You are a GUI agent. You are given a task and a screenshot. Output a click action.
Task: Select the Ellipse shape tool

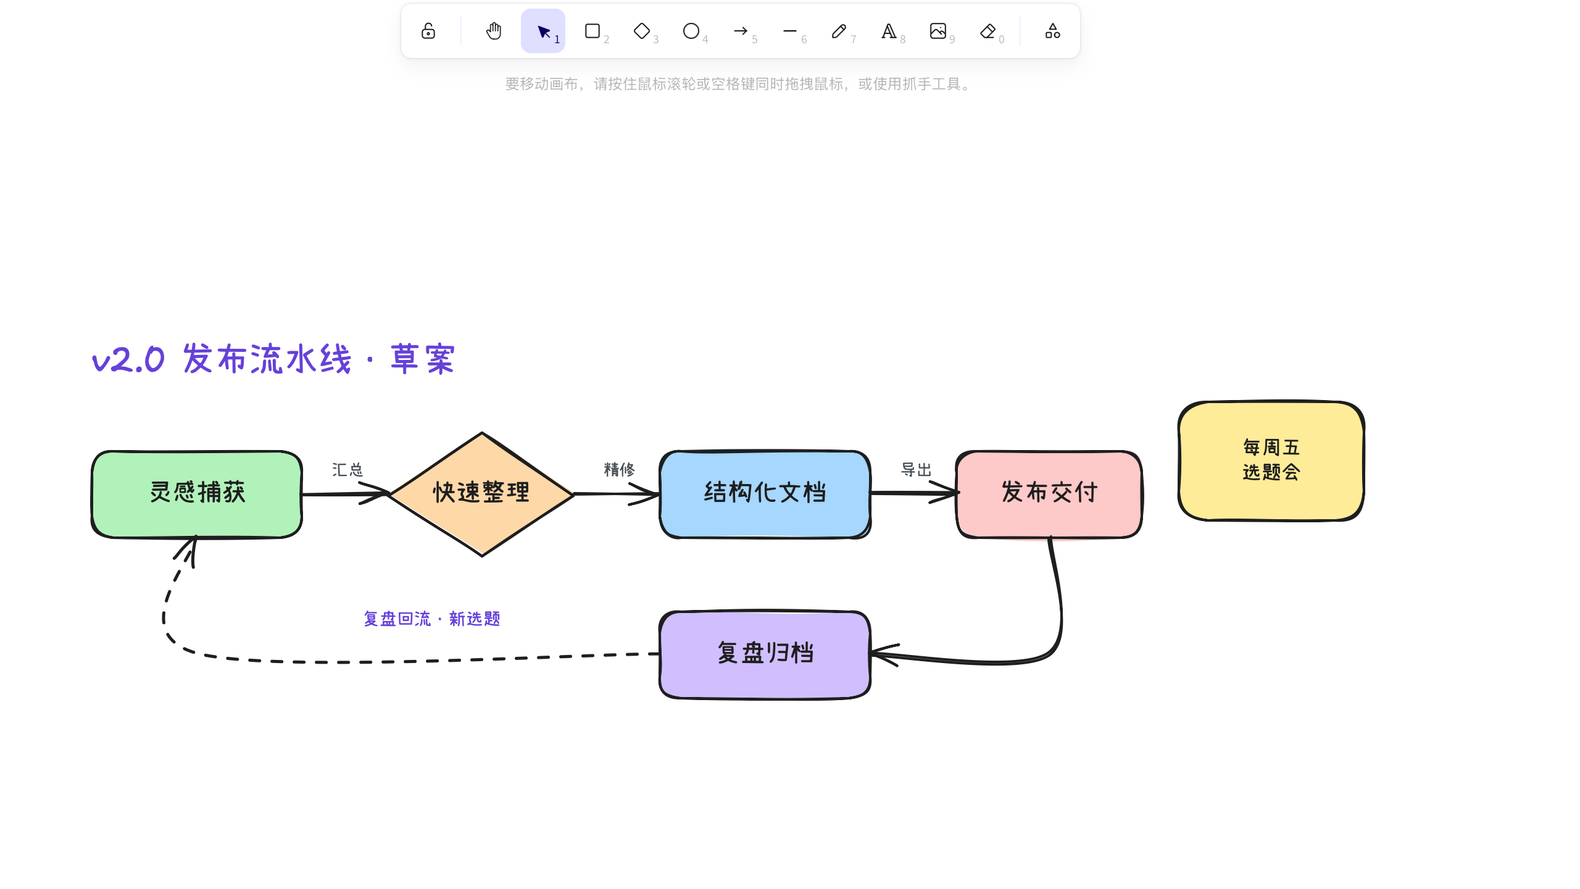(x=691, y=31)
